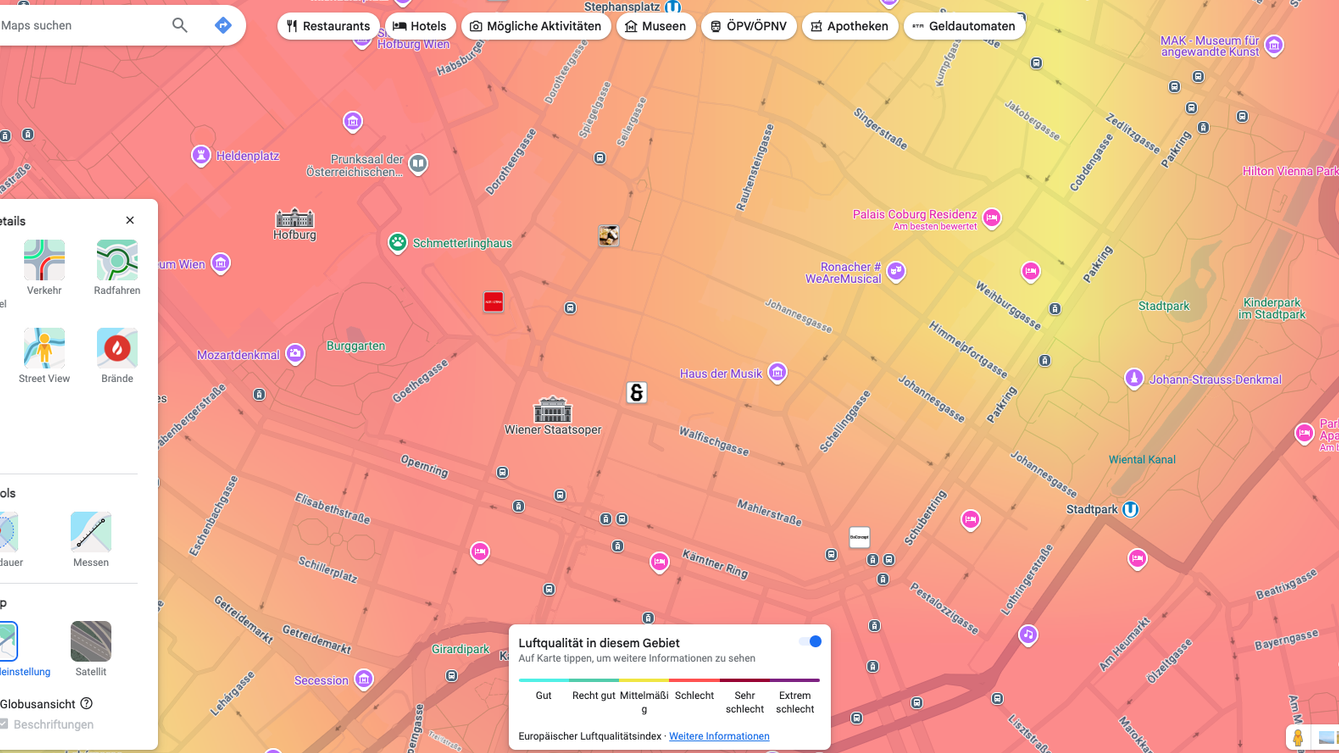Show Museen on the map

[656, 26]
